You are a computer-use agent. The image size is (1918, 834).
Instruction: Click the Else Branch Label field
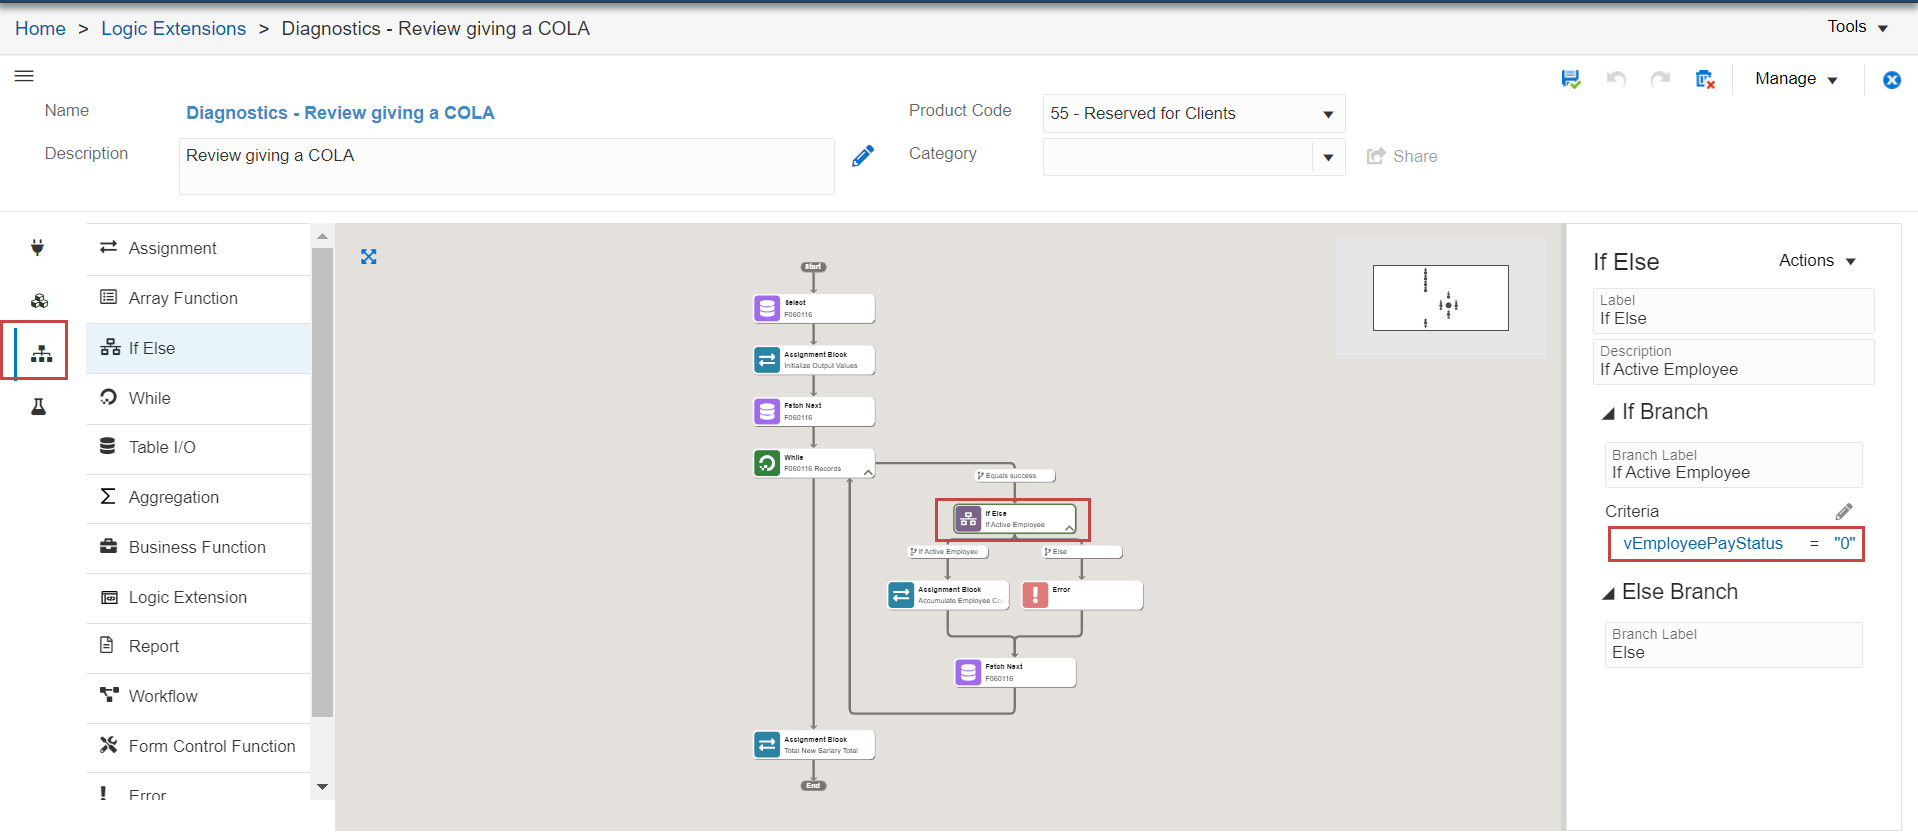pyautogui.click(x=1733, y=645)
